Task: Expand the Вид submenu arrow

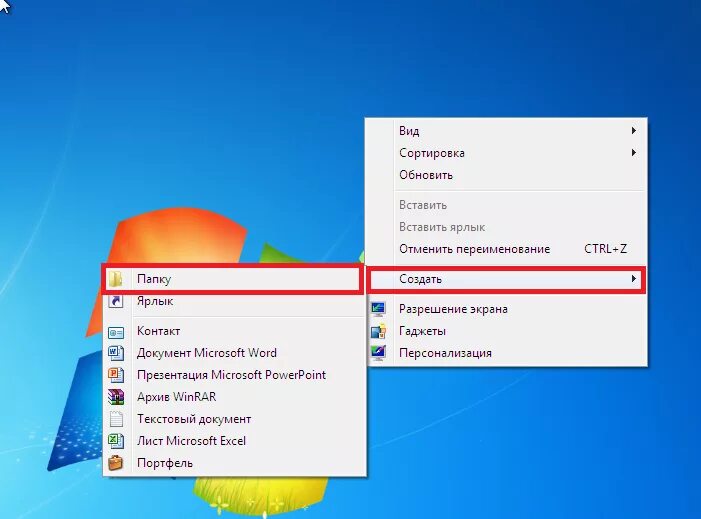Action: [x=633, y=131]
